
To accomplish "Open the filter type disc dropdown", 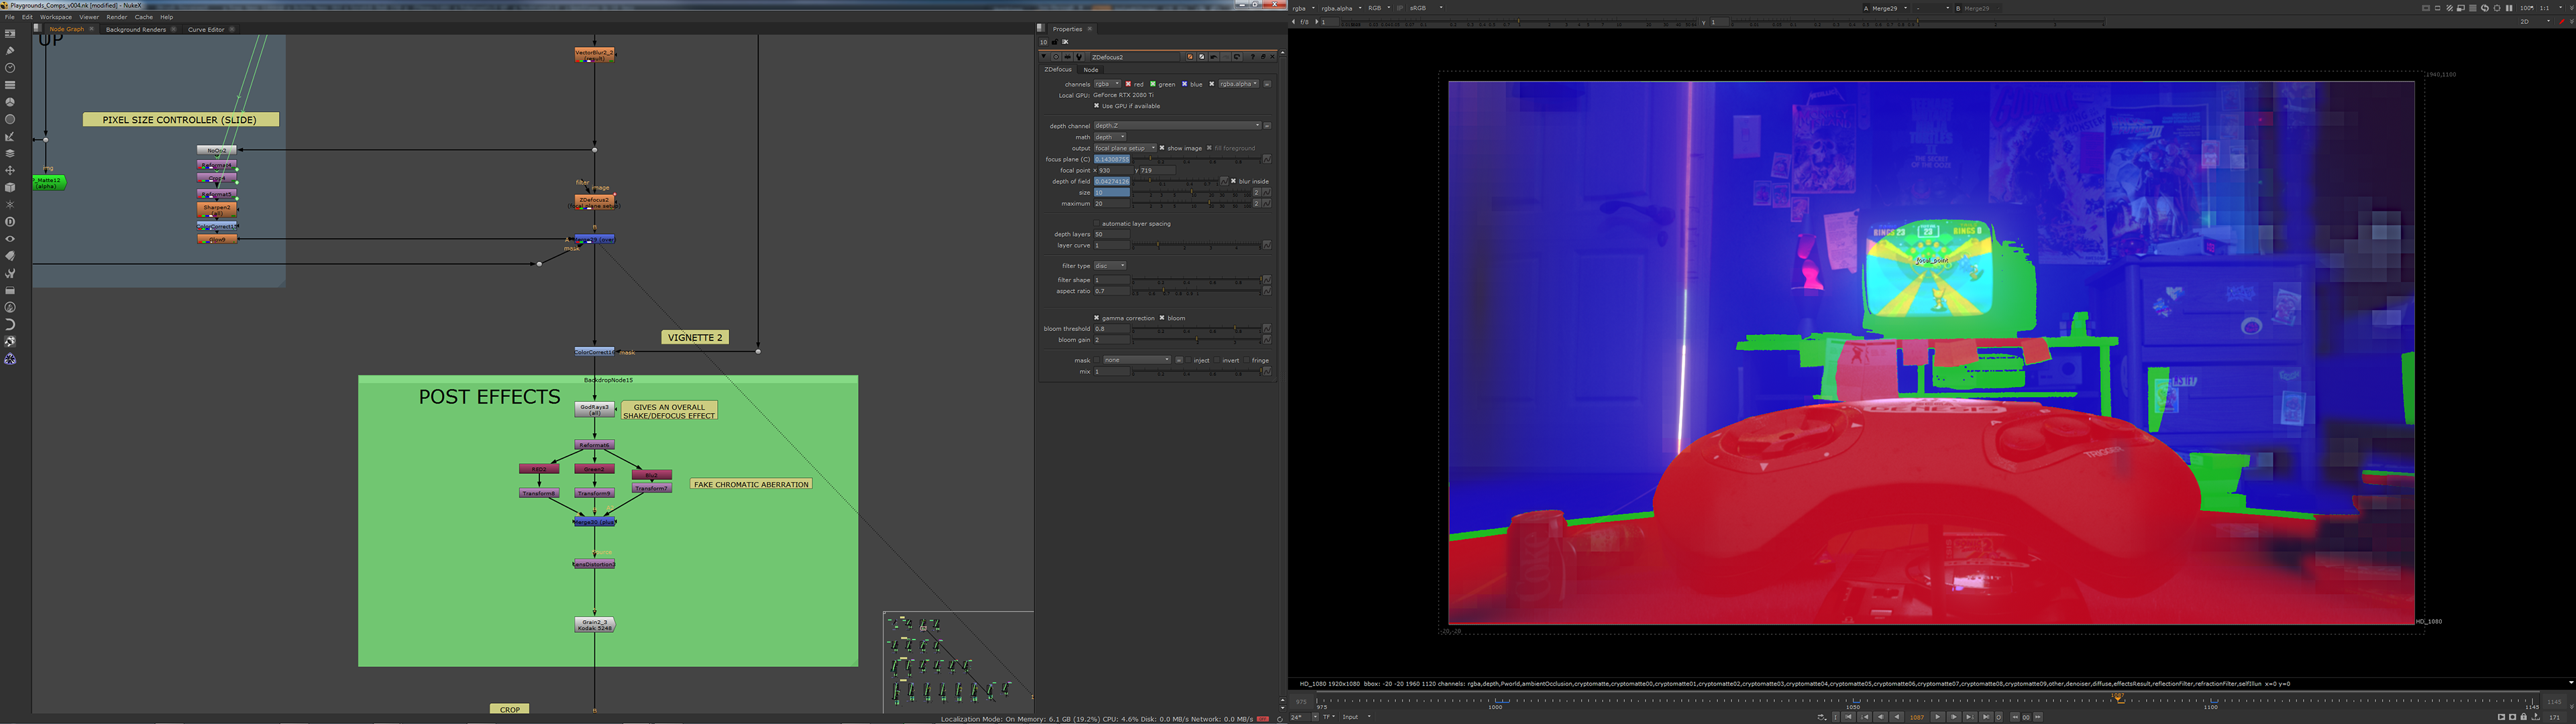I will [x=1109, y=266].
